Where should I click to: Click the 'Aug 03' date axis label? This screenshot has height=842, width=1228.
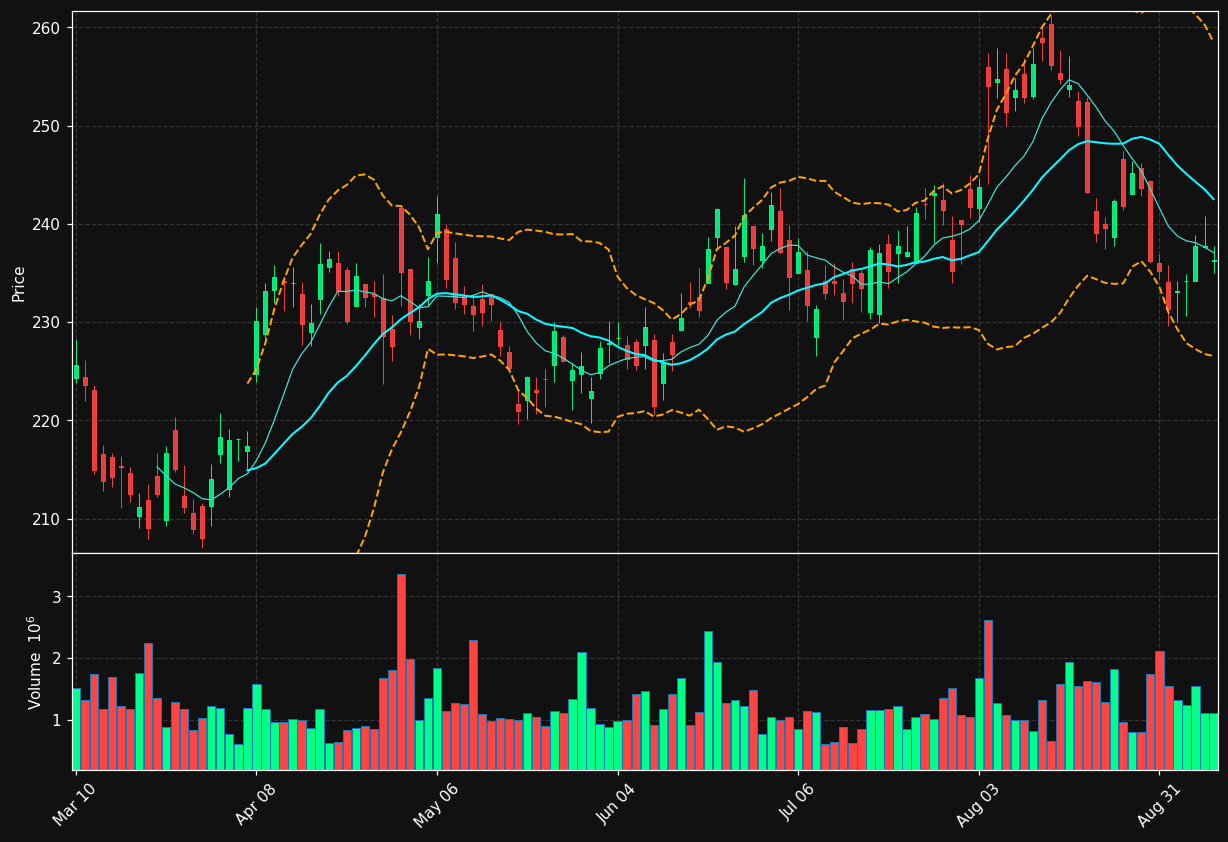[976, 805]
